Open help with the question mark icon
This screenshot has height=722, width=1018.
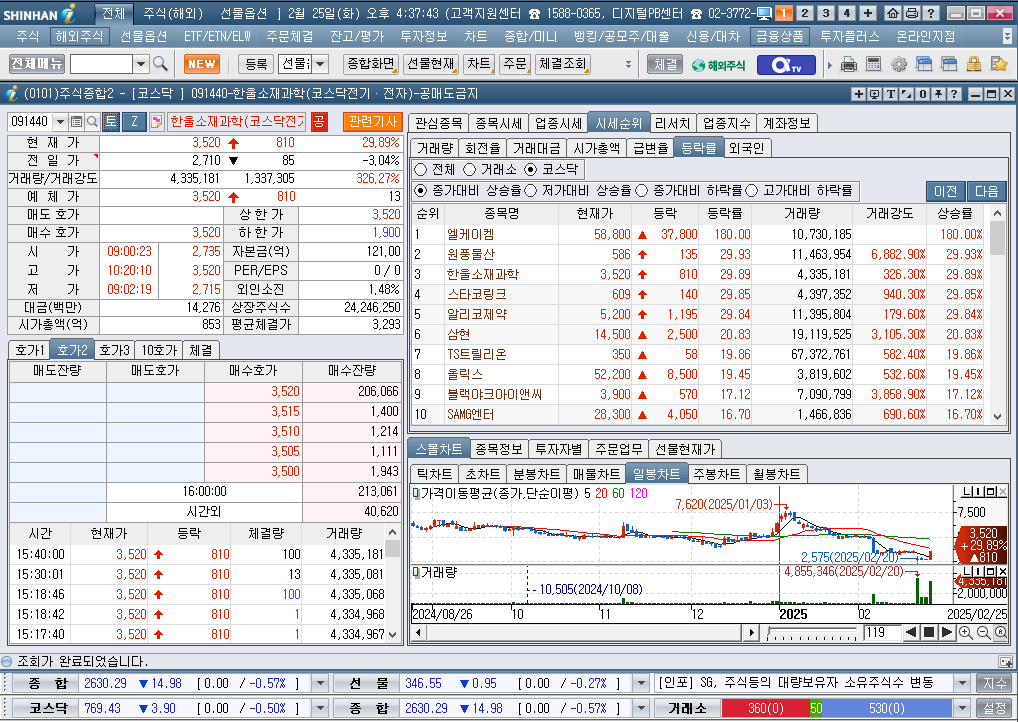click(x=930, y=13)
